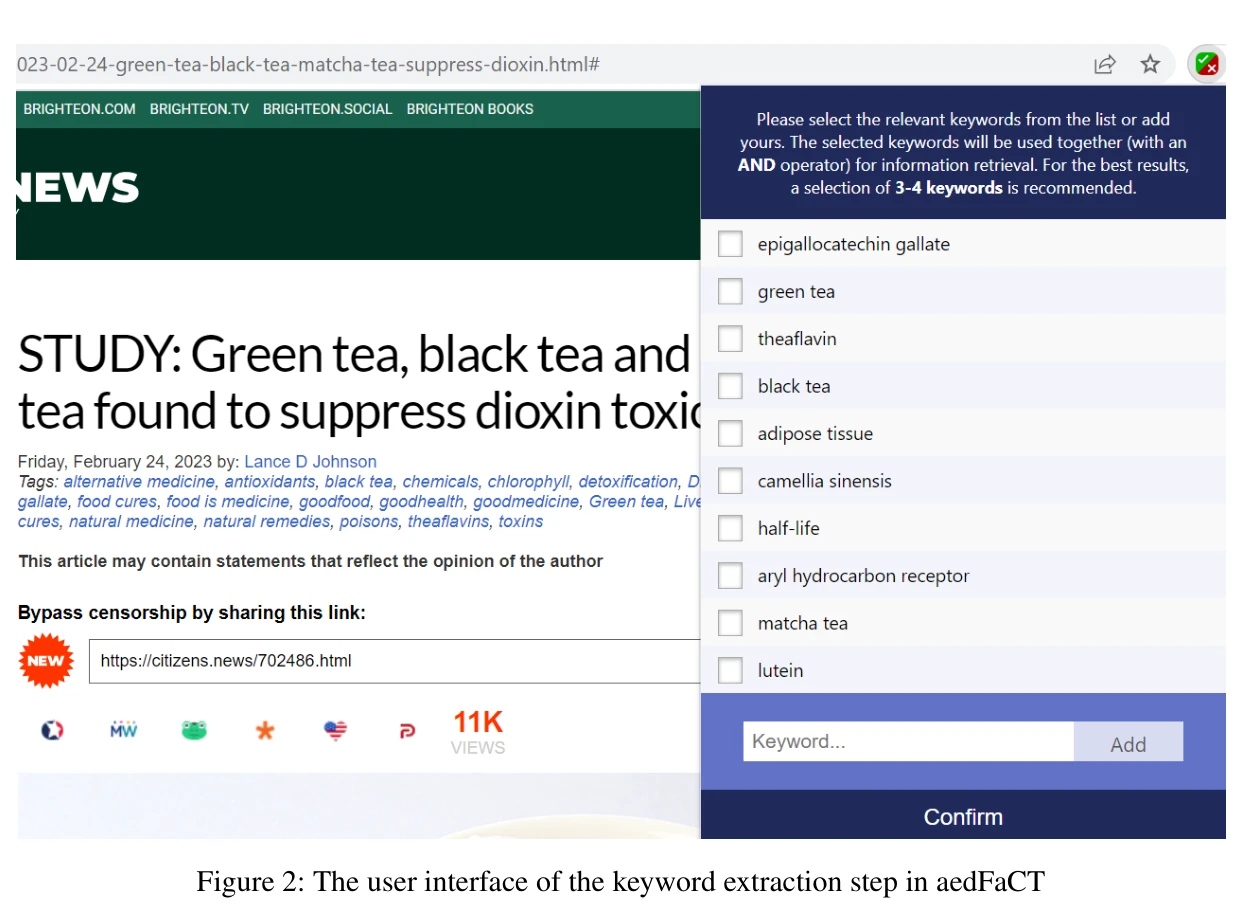Share article via MeWe icon
Image resolution: width=1242 pixels, height=911 pixels.
click(x=123, y=731)
